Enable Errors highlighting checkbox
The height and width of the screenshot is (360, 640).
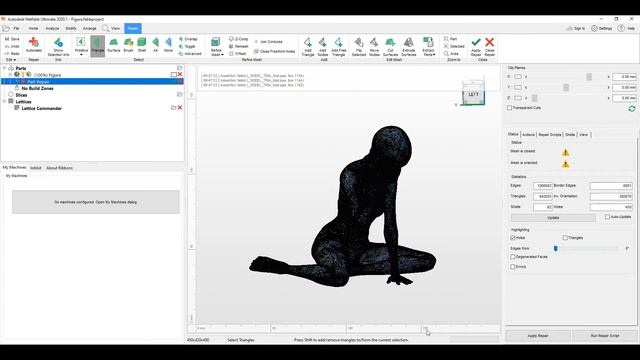513,267
